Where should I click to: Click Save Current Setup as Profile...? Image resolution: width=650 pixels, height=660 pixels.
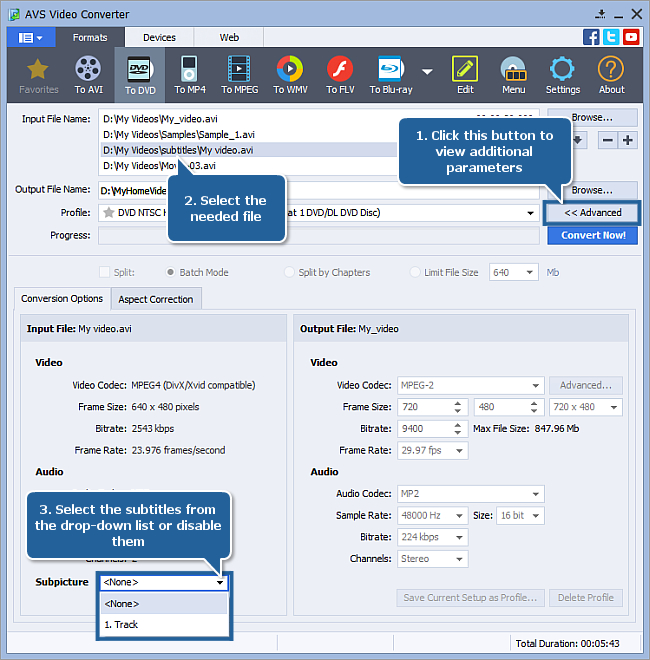pos(470,598)
